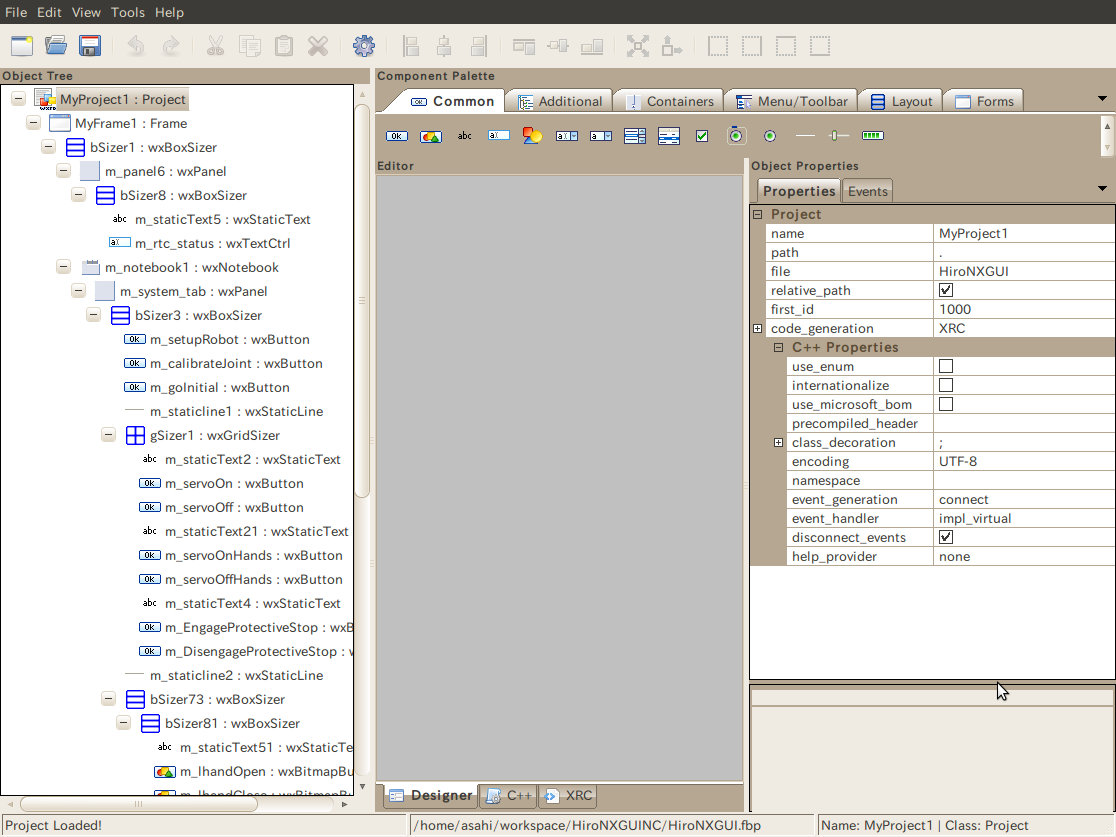The image size is (1116, 837).
Task: Click the namespace property value field
Action: pos(1024,481)
